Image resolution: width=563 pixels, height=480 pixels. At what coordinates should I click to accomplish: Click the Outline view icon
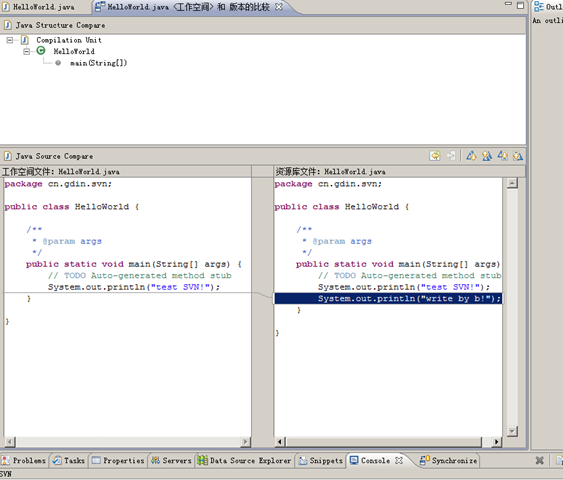point(538,6)
